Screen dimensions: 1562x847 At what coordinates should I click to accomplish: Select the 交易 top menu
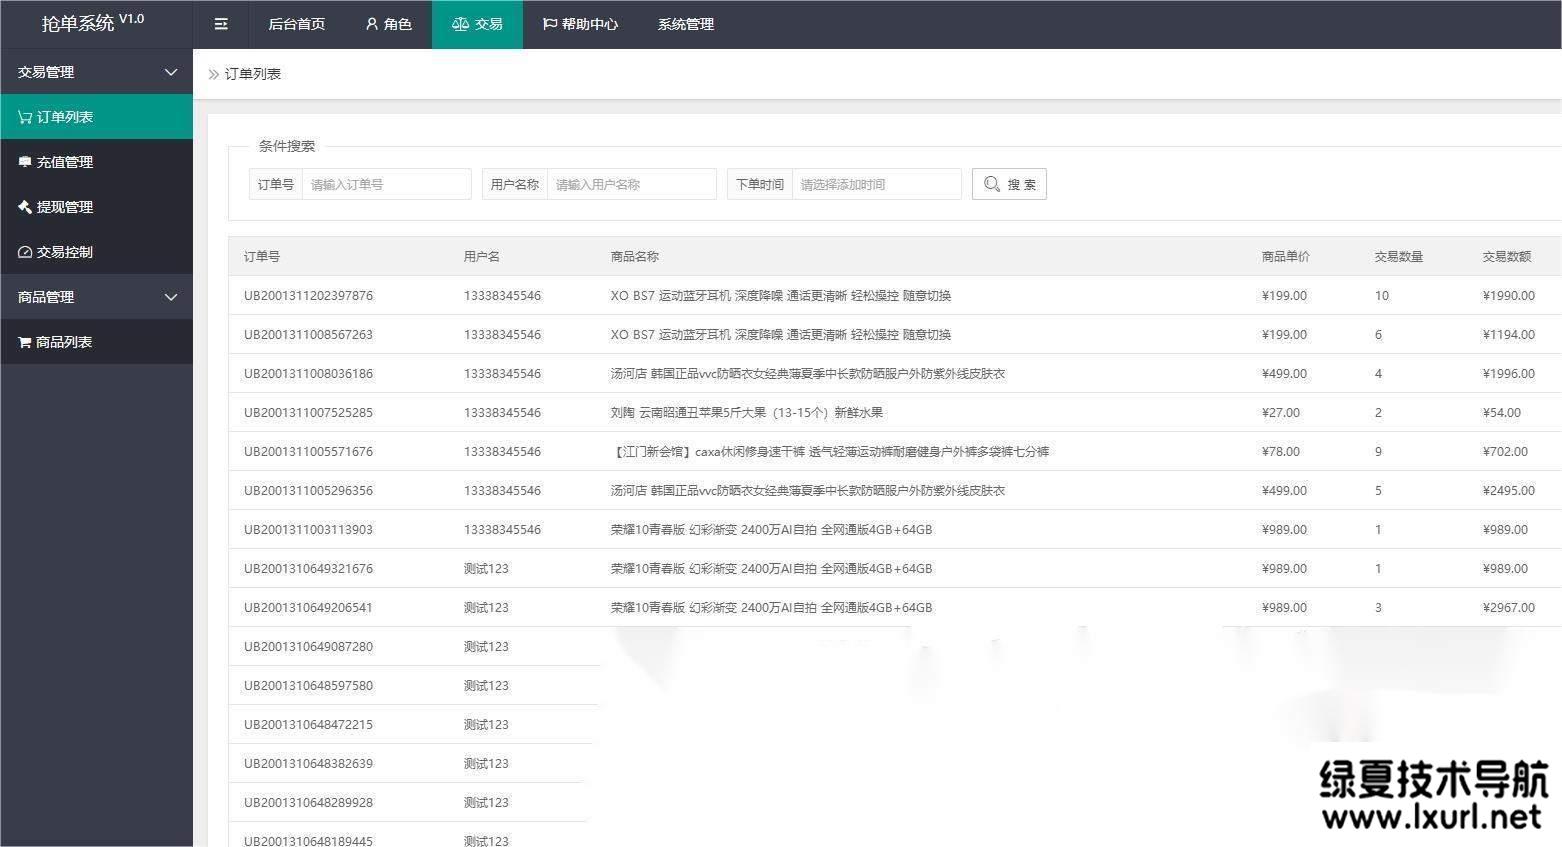click(477, 24)
